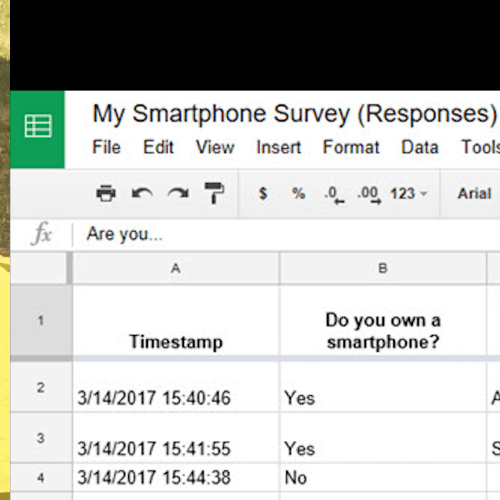Viewport: 500px width, 500px height.
Task: Format as percent icon
Action: (x=299, y=193)
